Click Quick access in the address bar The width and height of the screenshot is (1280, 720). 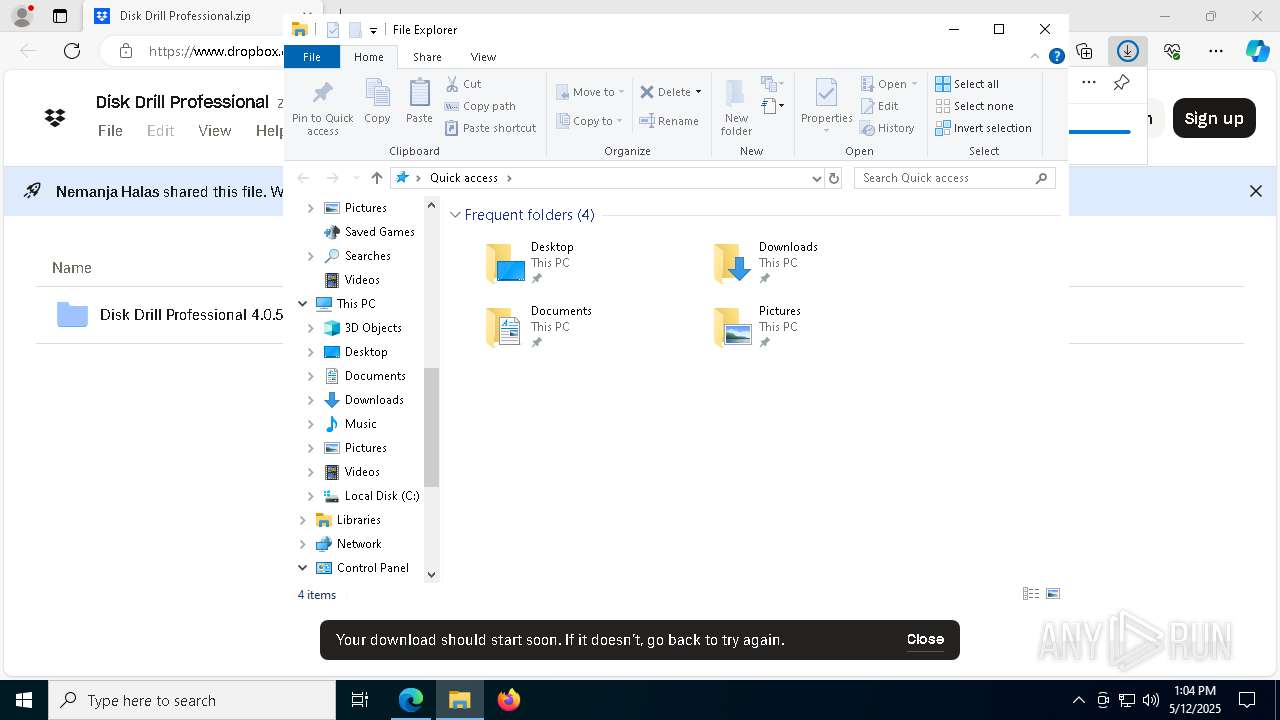pyautogui.click(x=464, y=178)
